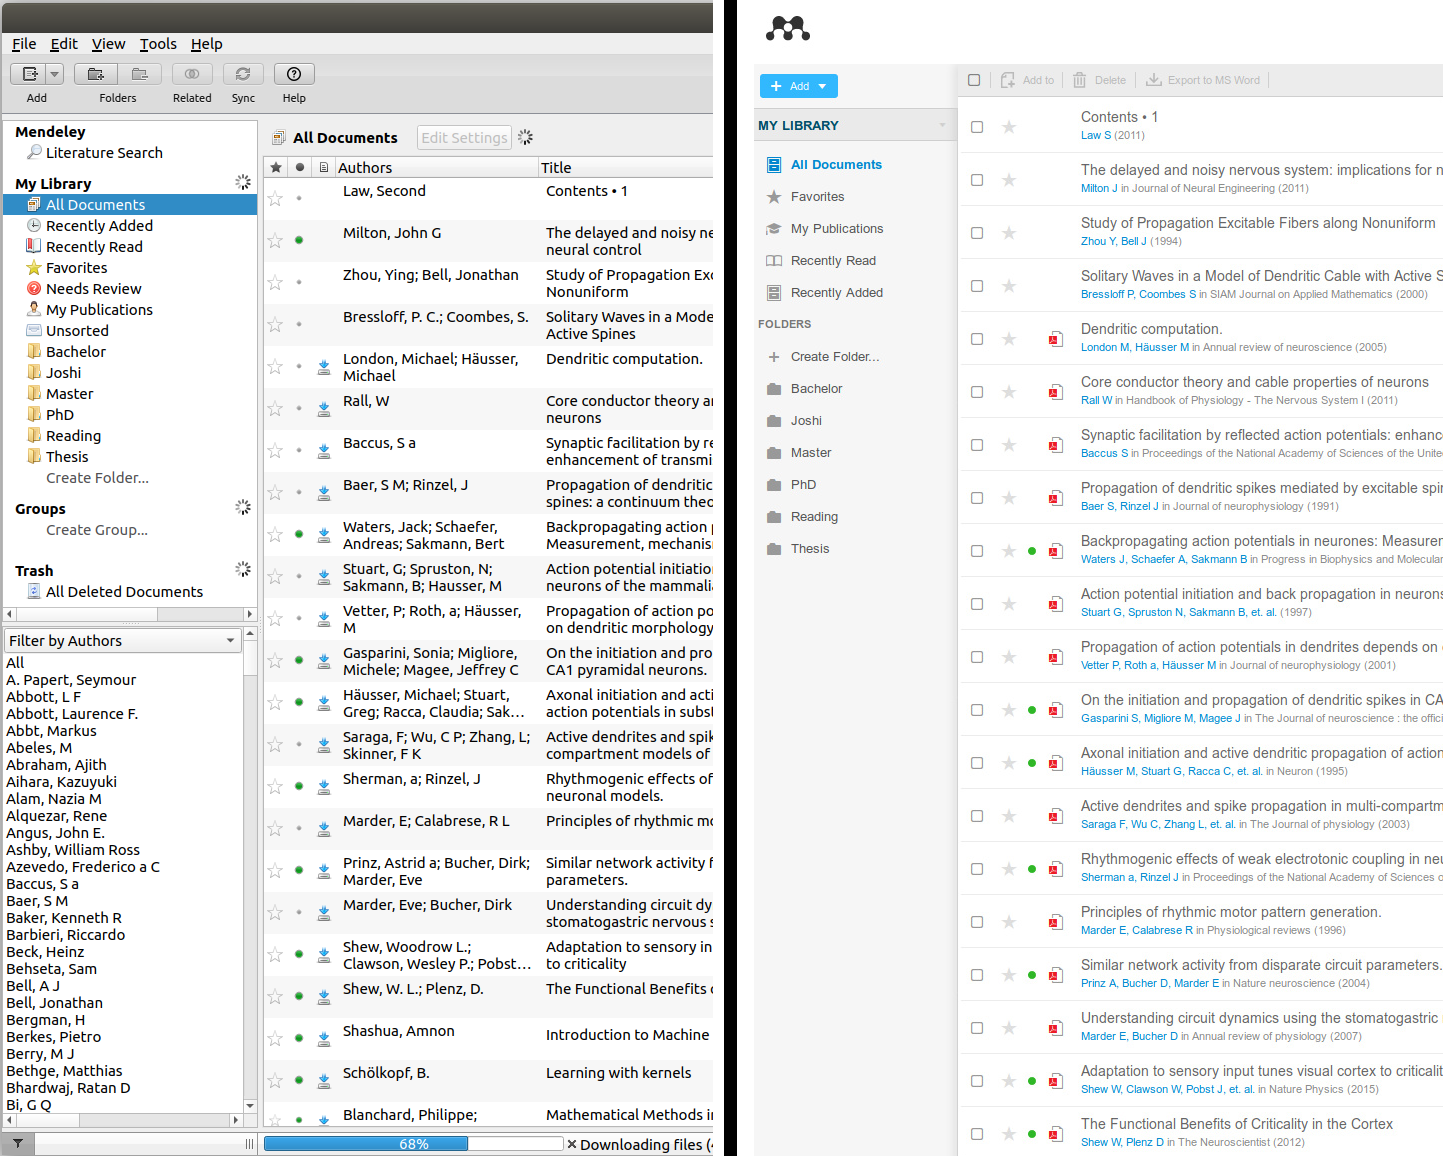Open Recently Read in web library sidebar

(833, 261)
